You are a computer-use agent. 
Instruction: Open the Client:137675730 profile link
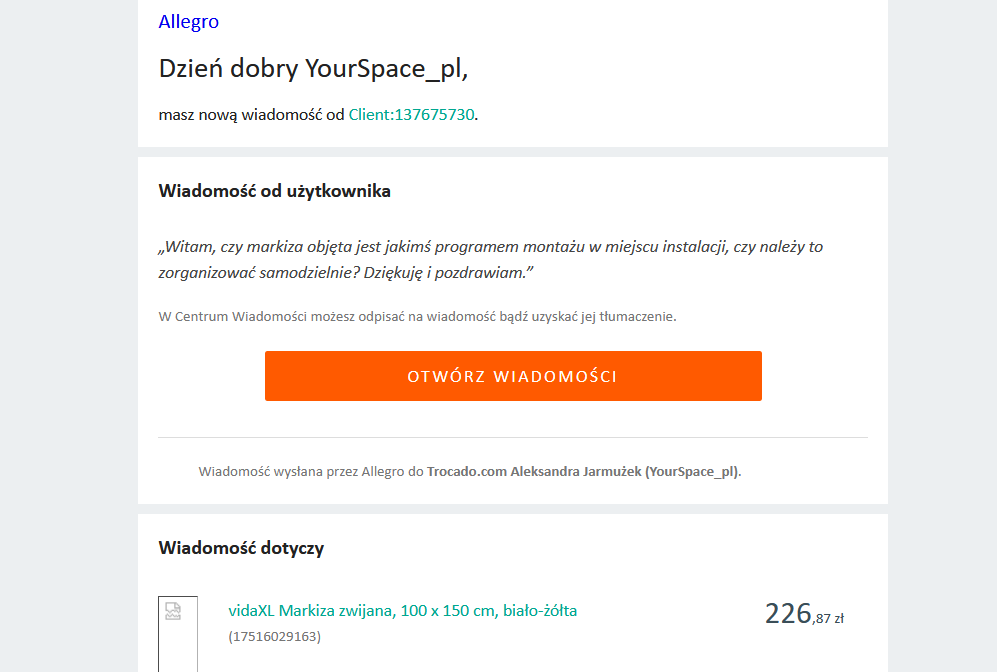(411, 114)
